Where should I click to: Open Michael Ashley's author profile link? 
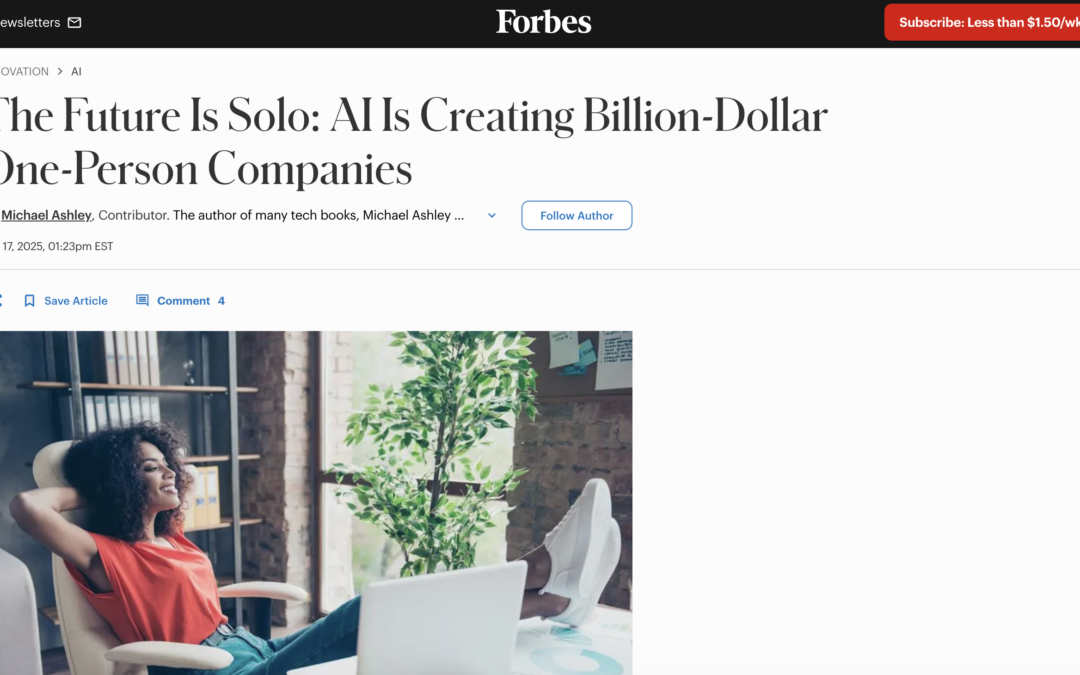tap(46, 215)
